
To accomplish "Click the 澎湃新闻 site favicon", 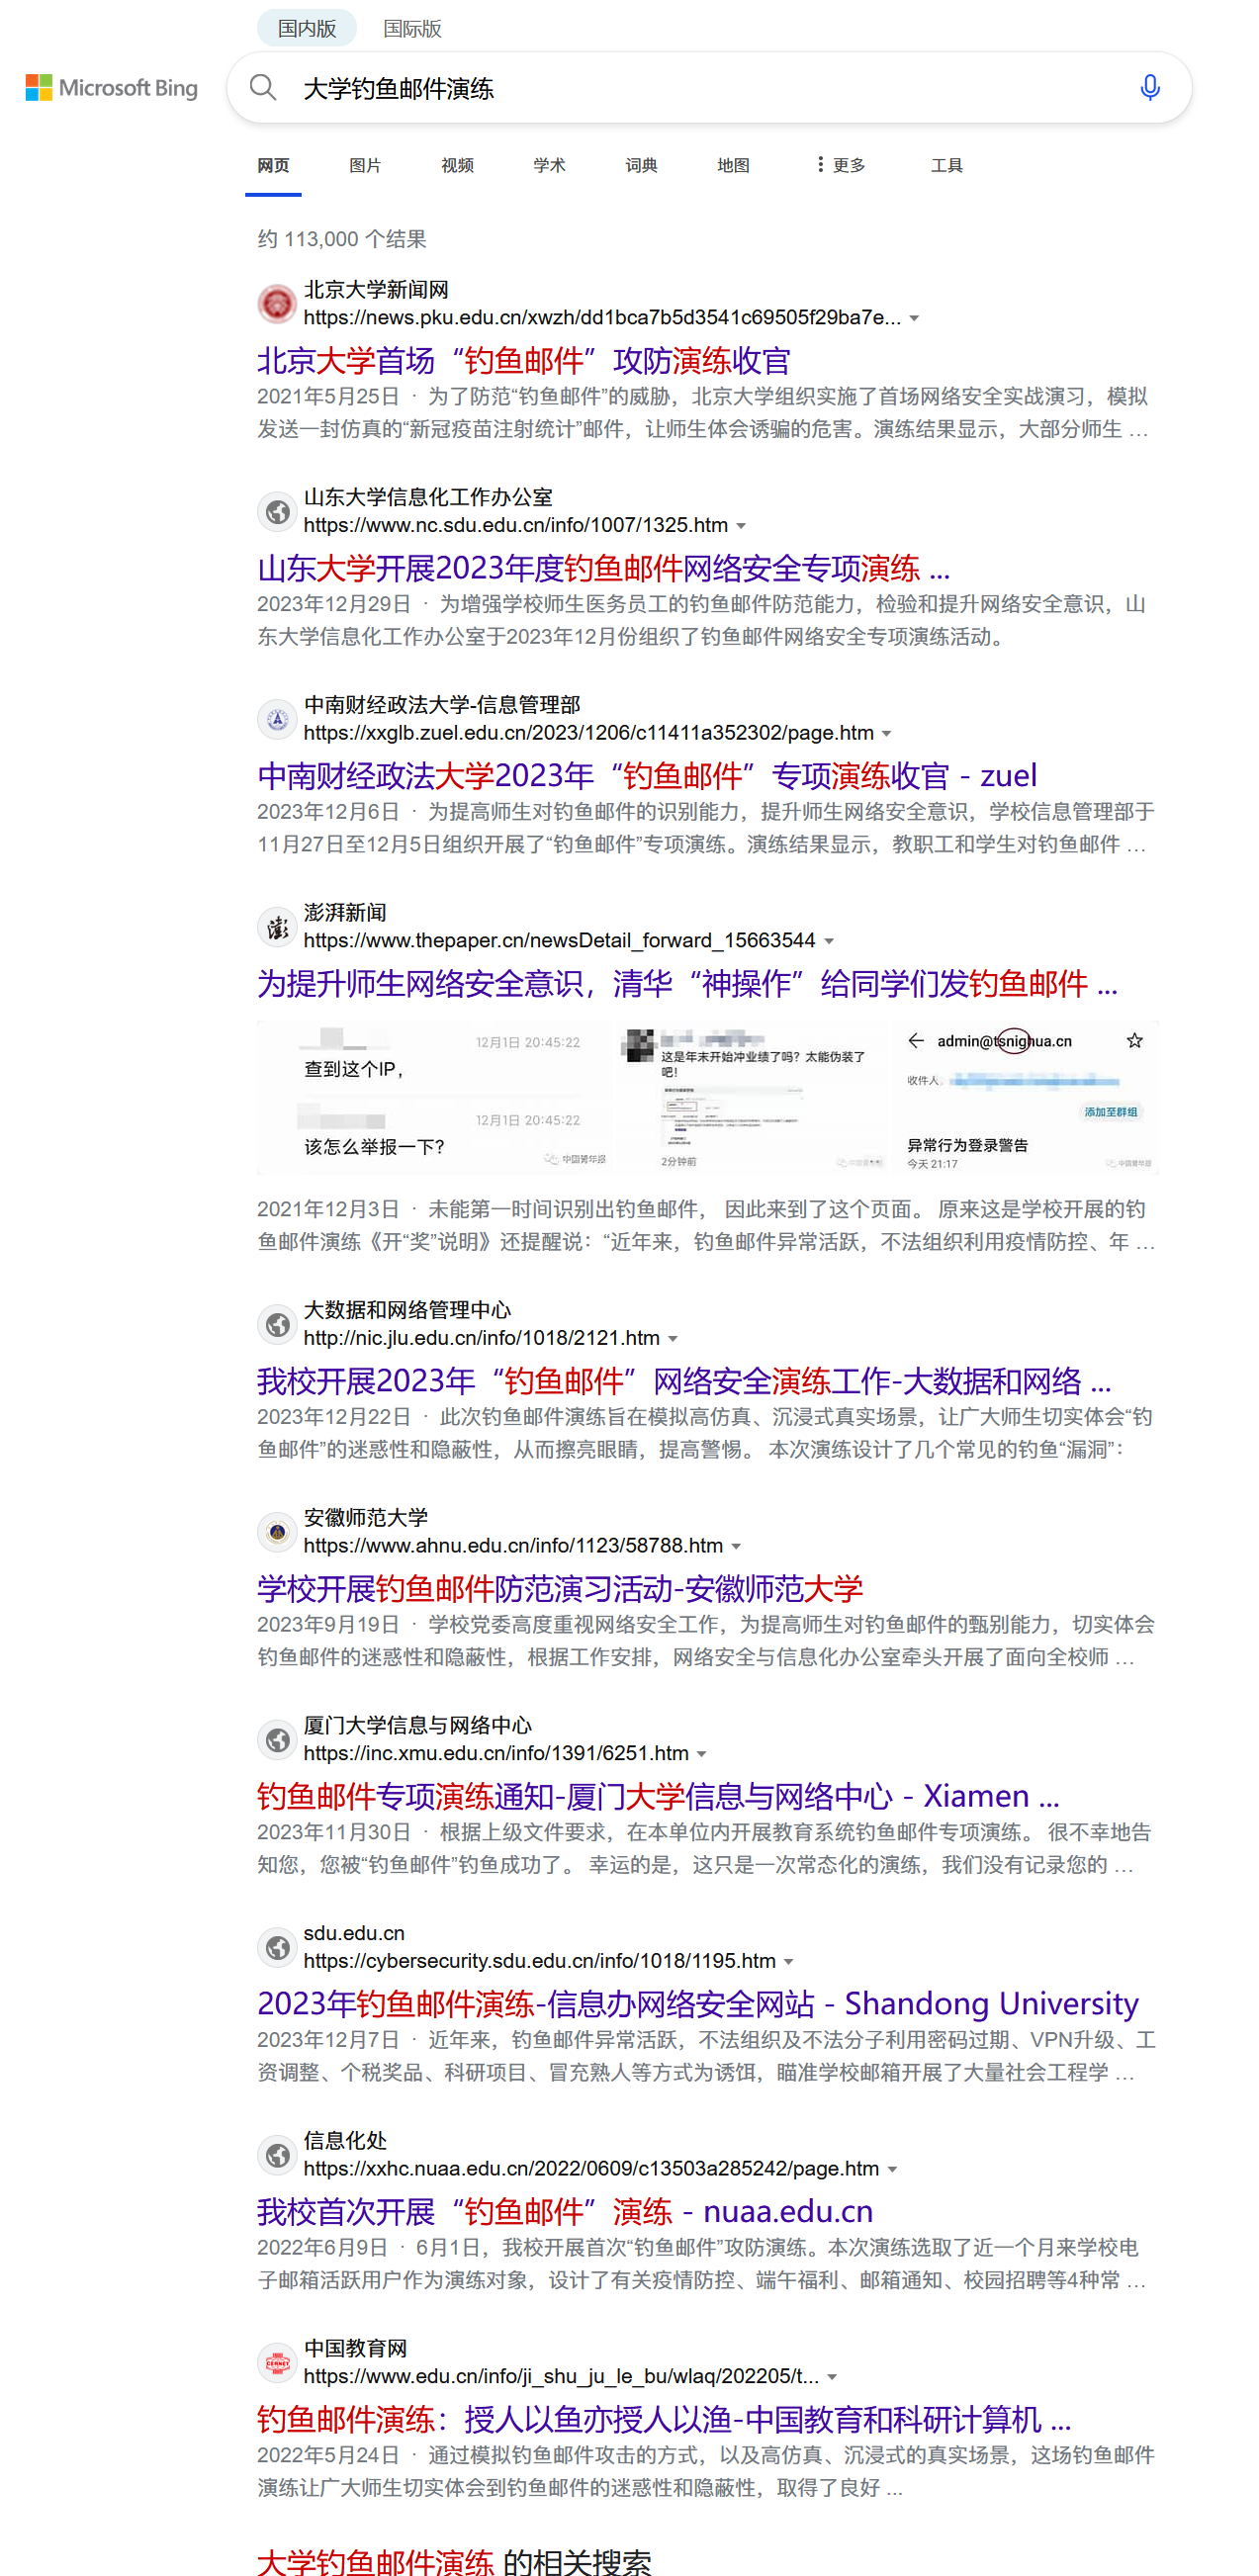I will (x=277, y=927).
